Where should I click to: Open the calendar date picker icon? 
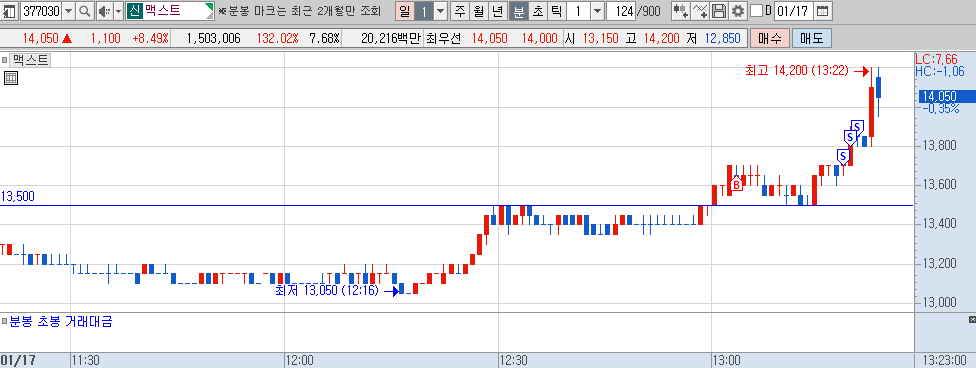coord(822,11)
